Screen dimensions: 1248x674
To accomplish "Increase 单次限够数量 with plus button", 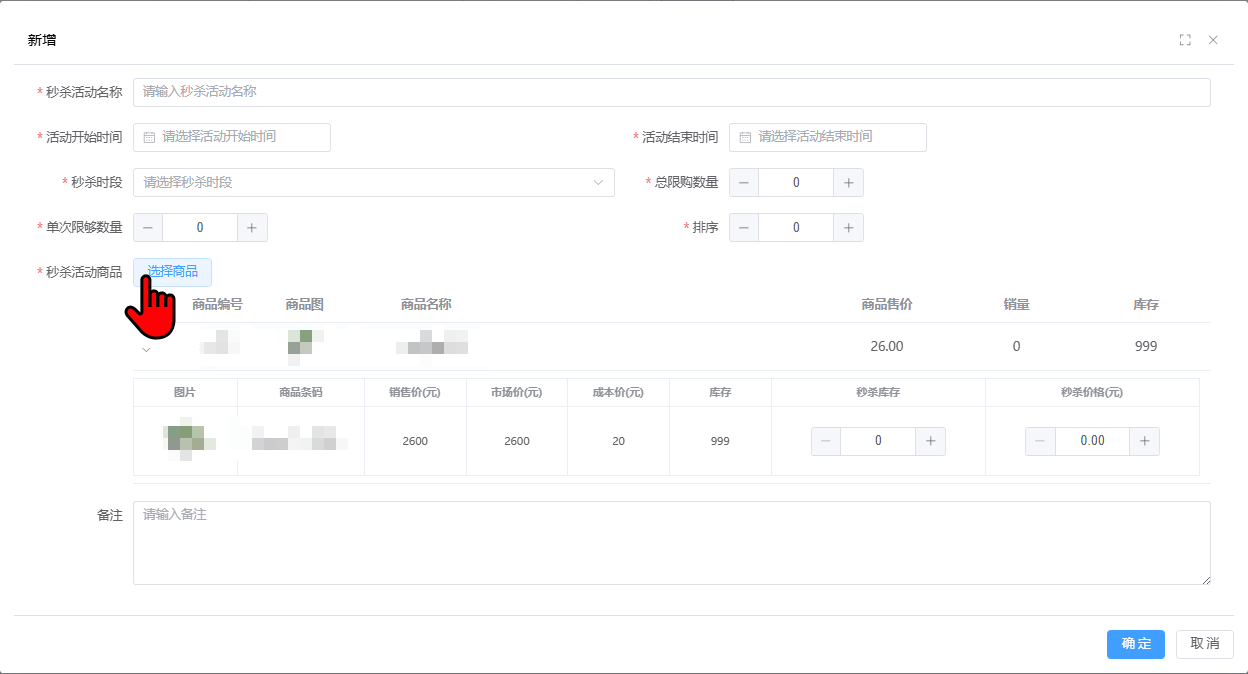I will 252,228.
